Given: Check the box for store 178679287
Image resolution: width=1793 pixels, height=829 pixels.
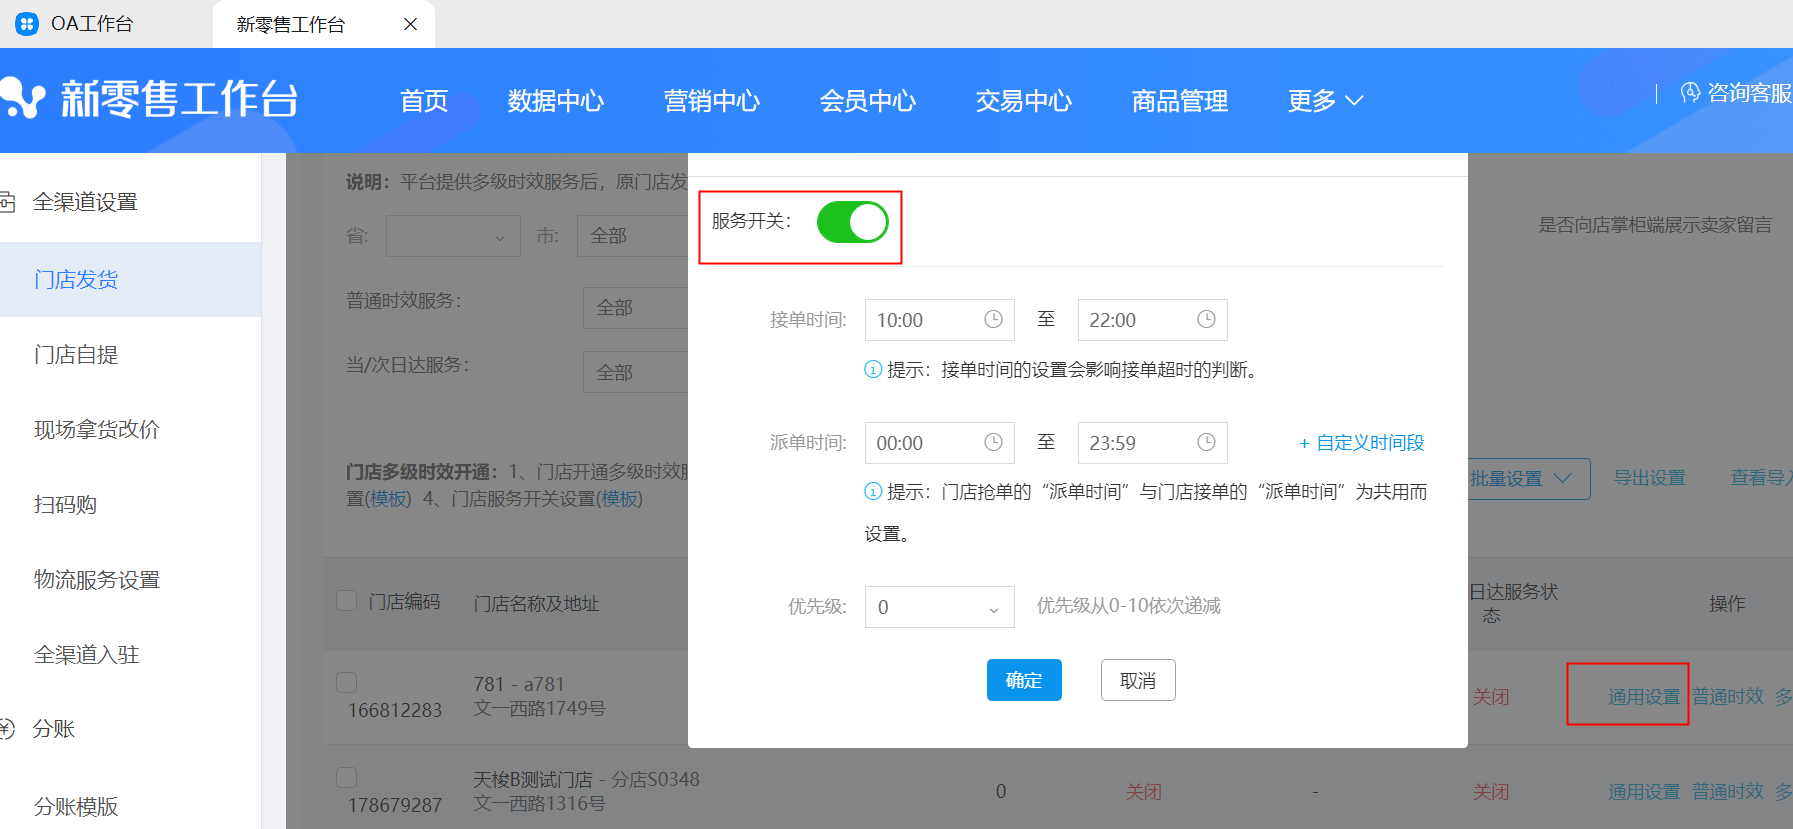Looking at the screenshot, I should (x=347, y=777).
